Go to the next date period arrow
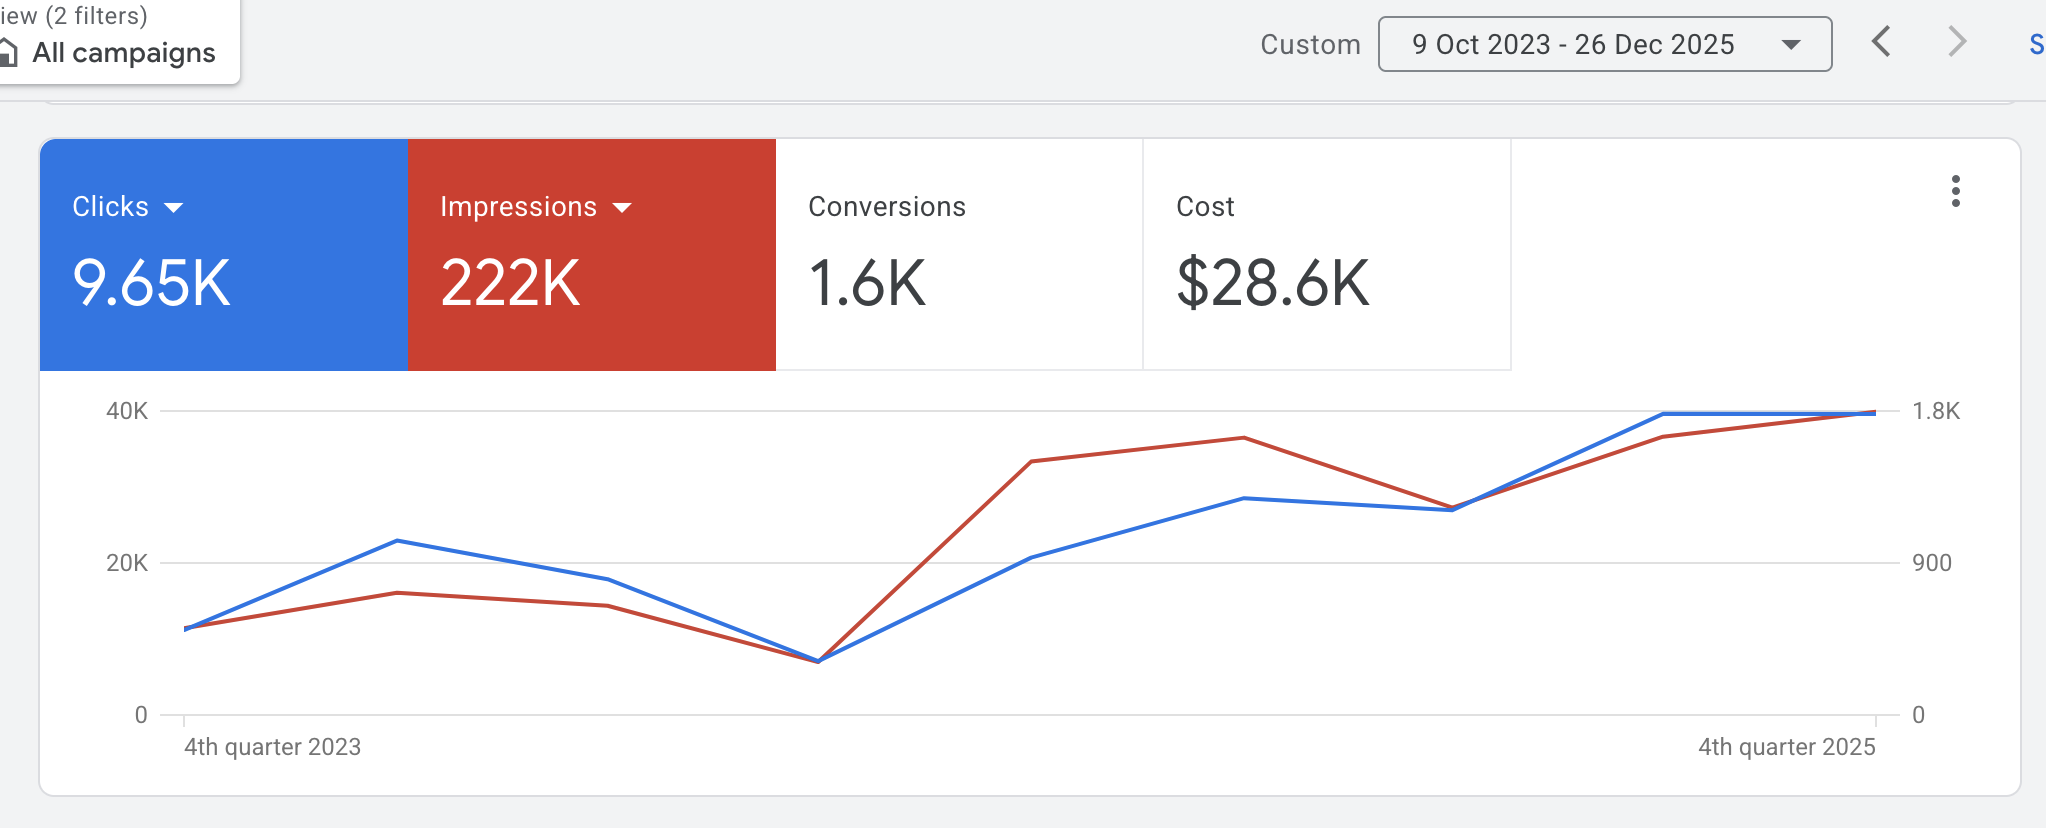 (1957, 42)
